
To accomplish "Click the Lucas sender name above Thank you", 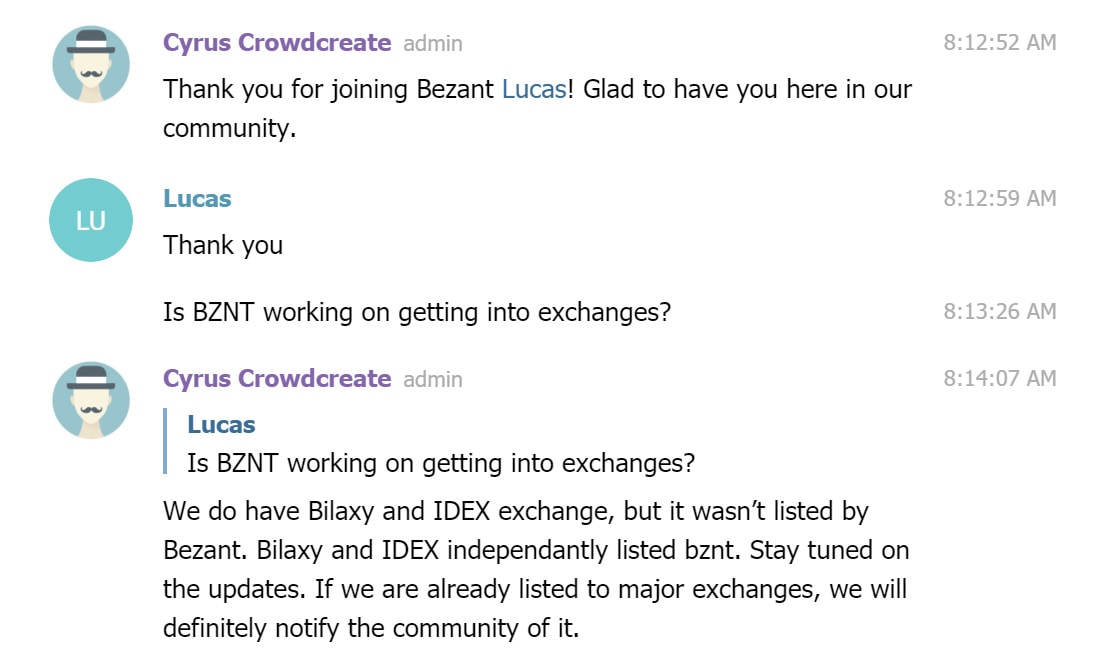I will [x=197, y=199].
